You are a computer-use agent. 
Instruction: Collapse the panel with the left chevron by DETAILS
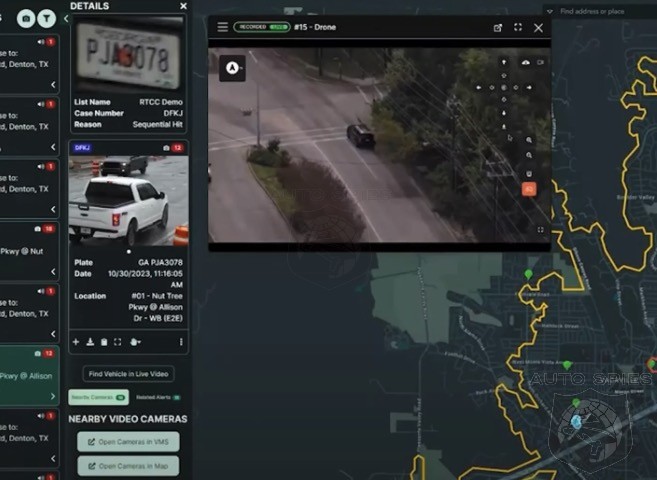(66, 18)
